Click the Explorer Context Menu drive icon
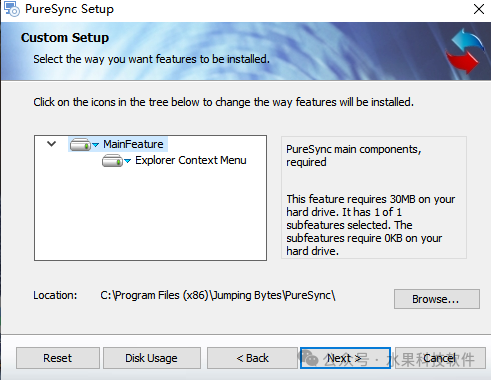Image resolution: width=491 pixels, height=380 pixels. tap(112, 161)
